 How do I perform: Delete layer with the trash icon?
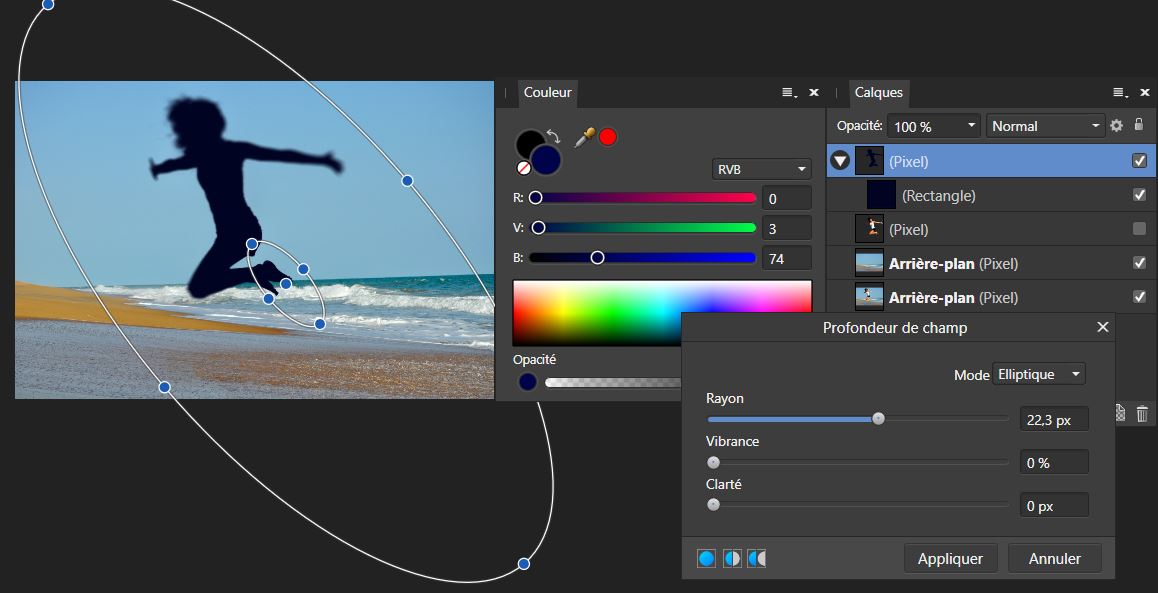[x=1142, y=414]
